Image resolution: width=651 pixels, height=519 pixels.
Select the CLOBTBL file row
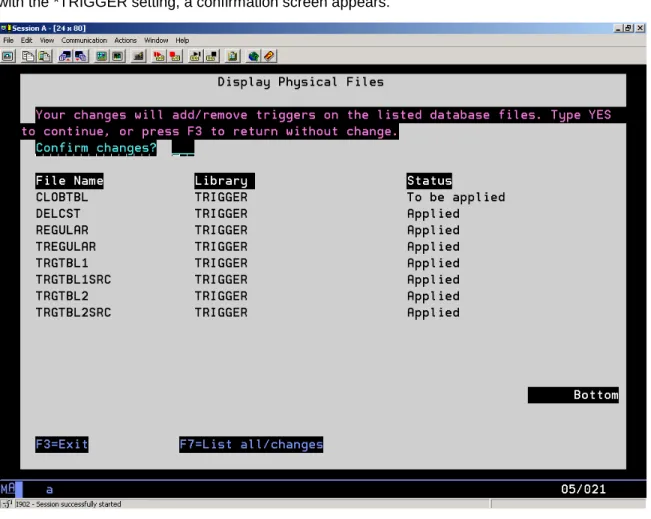[x=271, y=197]
